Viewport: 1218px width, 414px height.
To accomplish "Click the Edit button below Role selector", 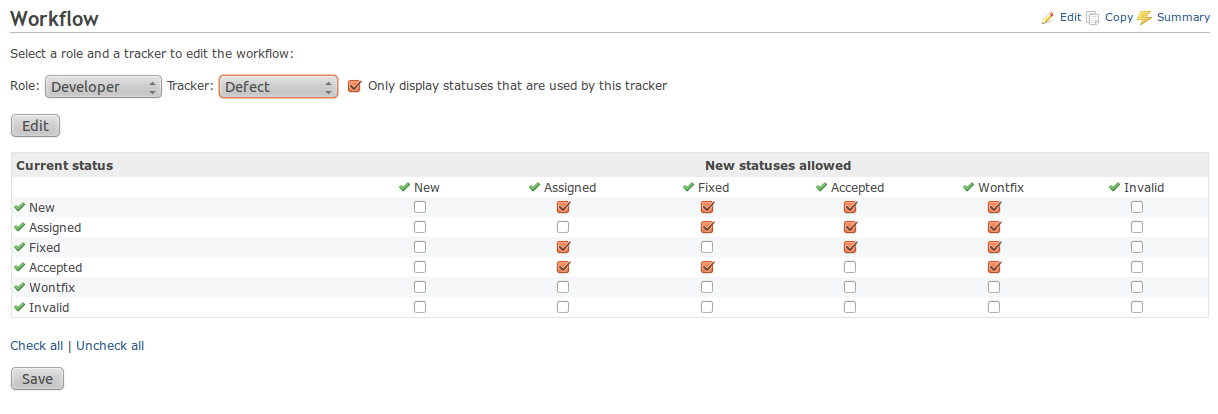I will tap(35, 126).
